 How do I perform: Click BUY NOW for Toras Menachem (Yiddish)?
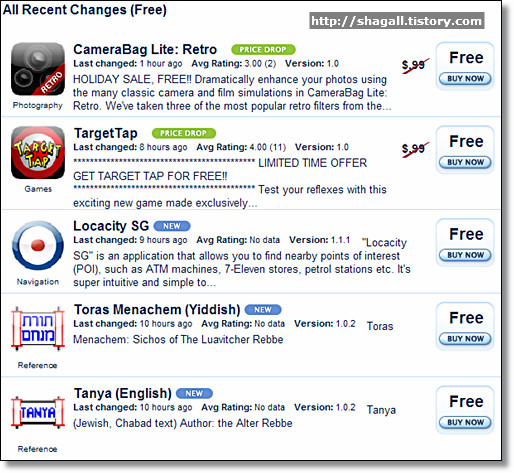click(x=465, y=339)
